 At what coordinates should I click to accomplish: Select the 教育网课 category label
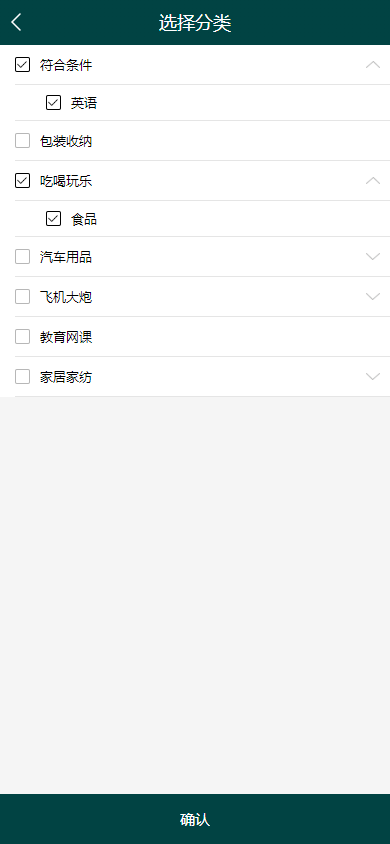pos(66,337)
